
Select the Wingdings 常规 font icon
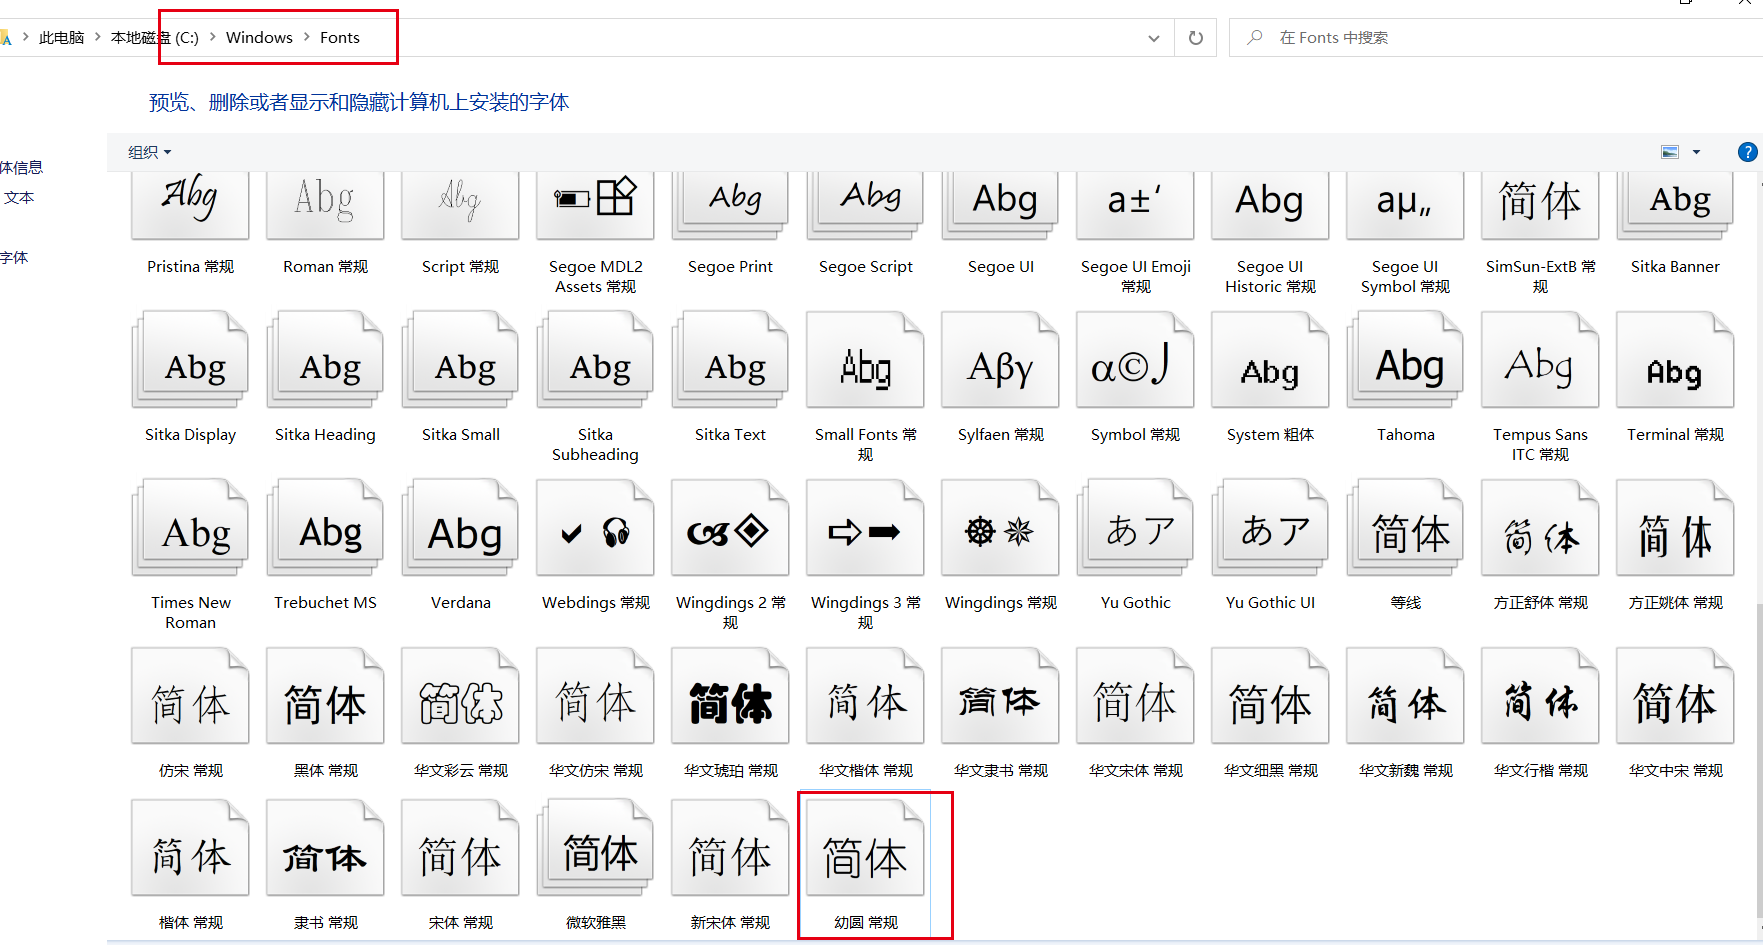pos(1000,528)
